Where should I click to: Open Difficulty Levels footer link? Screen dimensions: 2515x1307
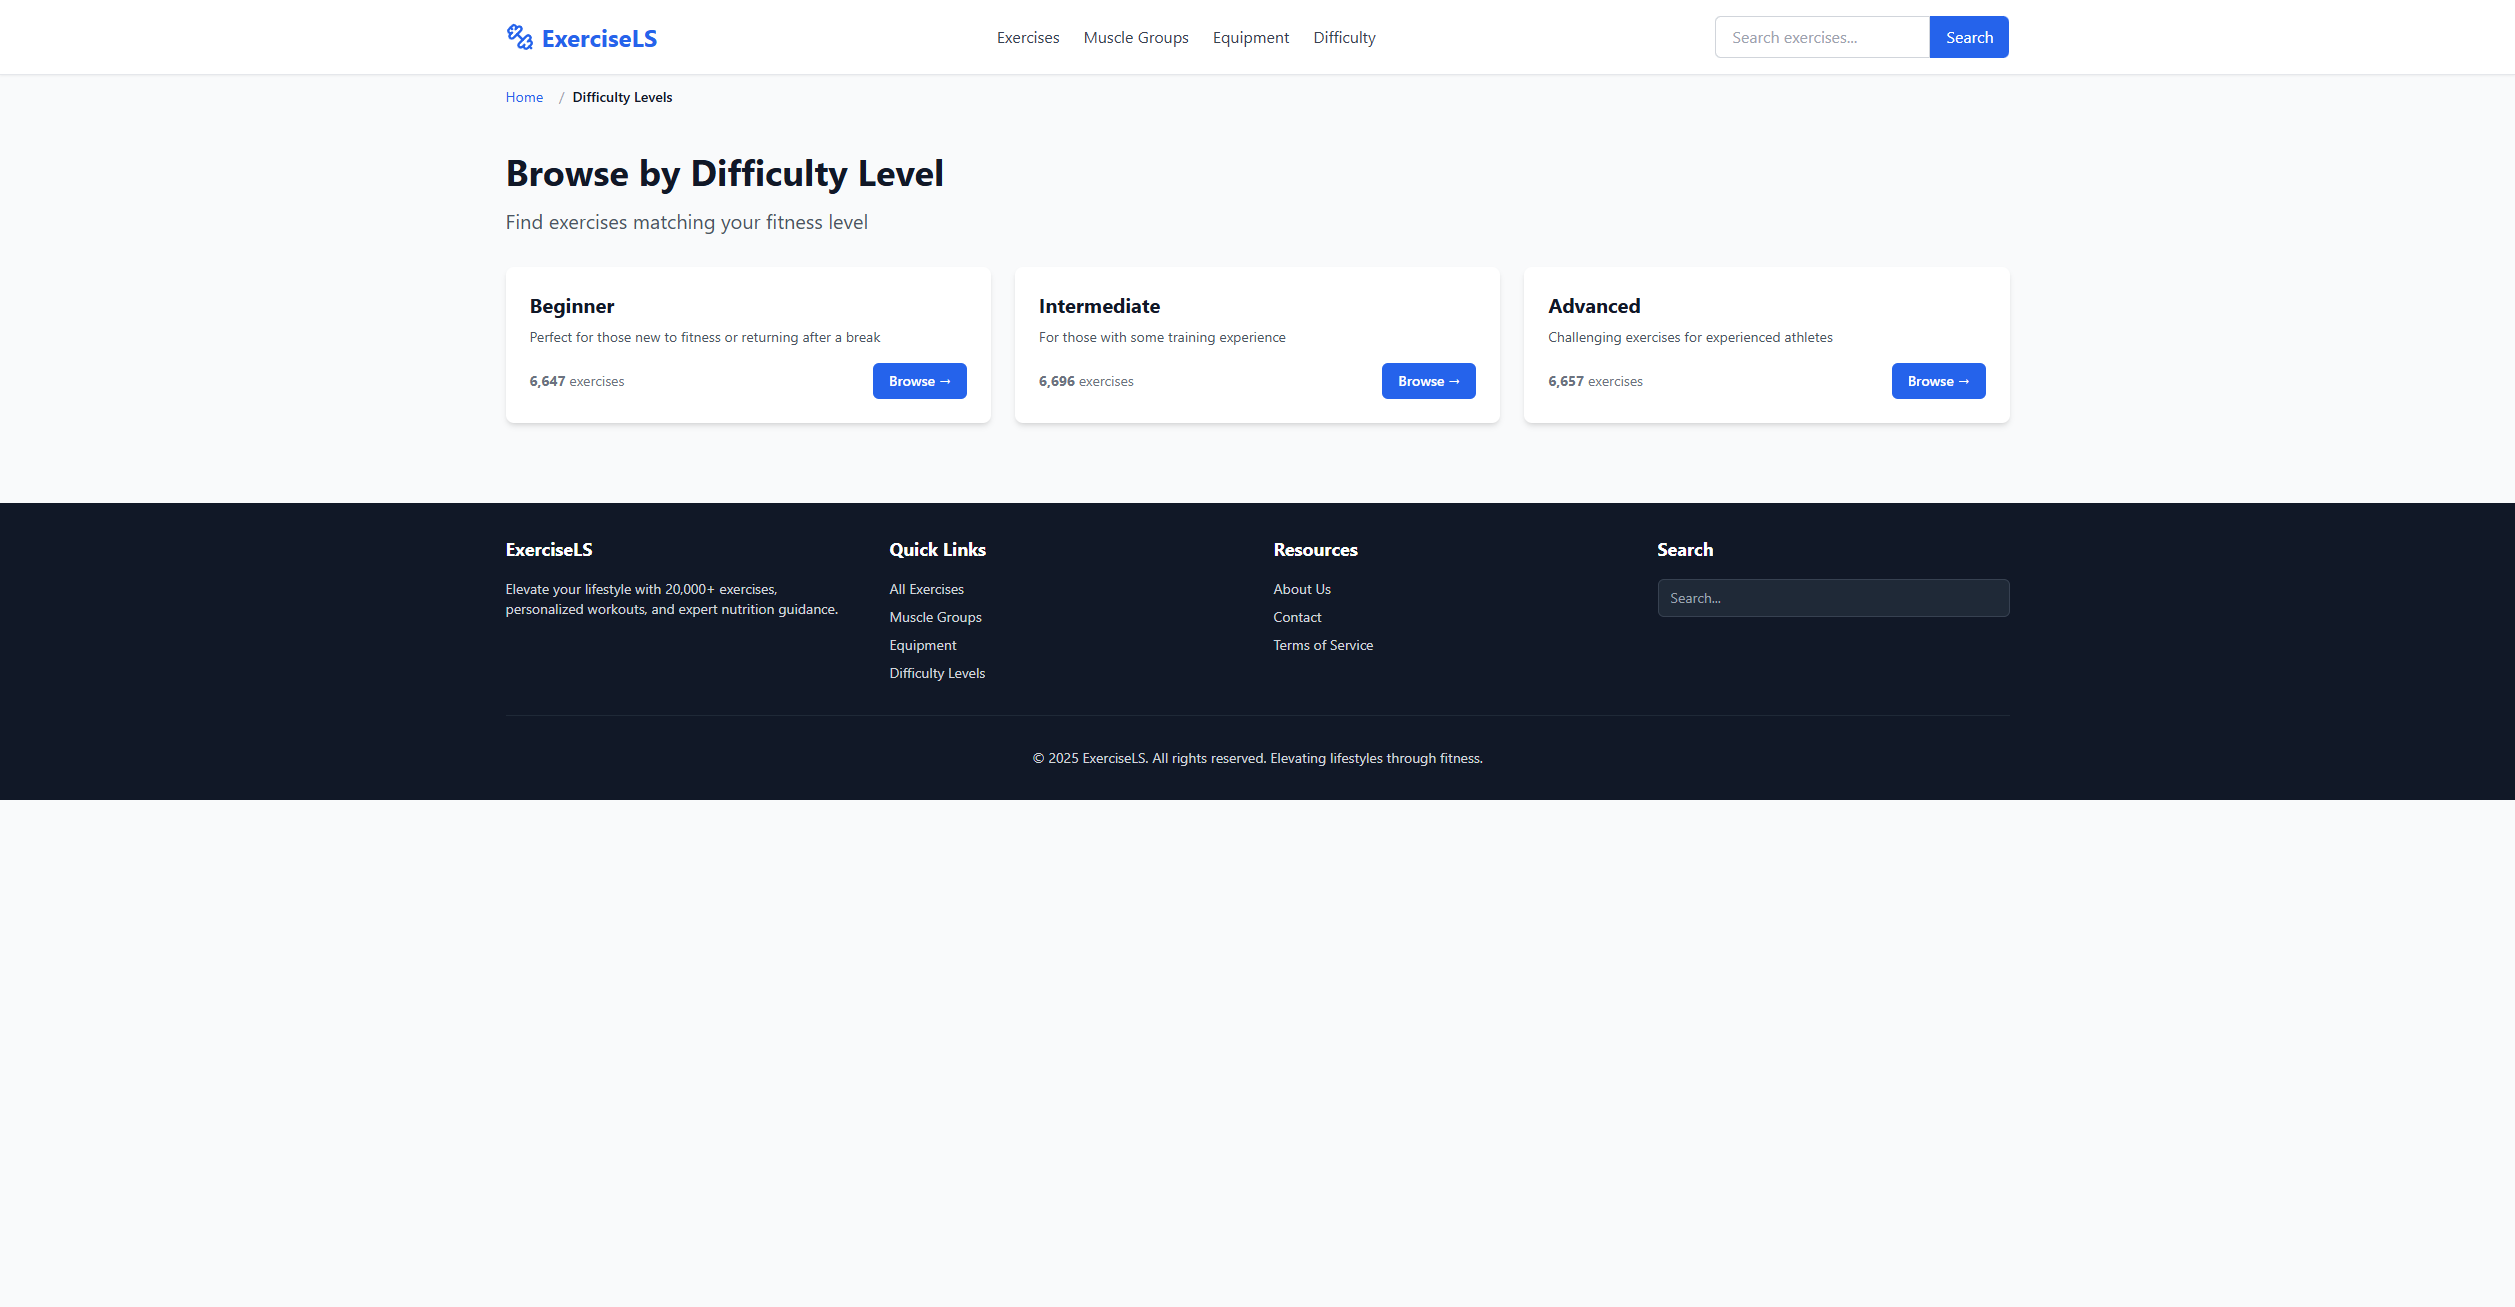(936, 673)
